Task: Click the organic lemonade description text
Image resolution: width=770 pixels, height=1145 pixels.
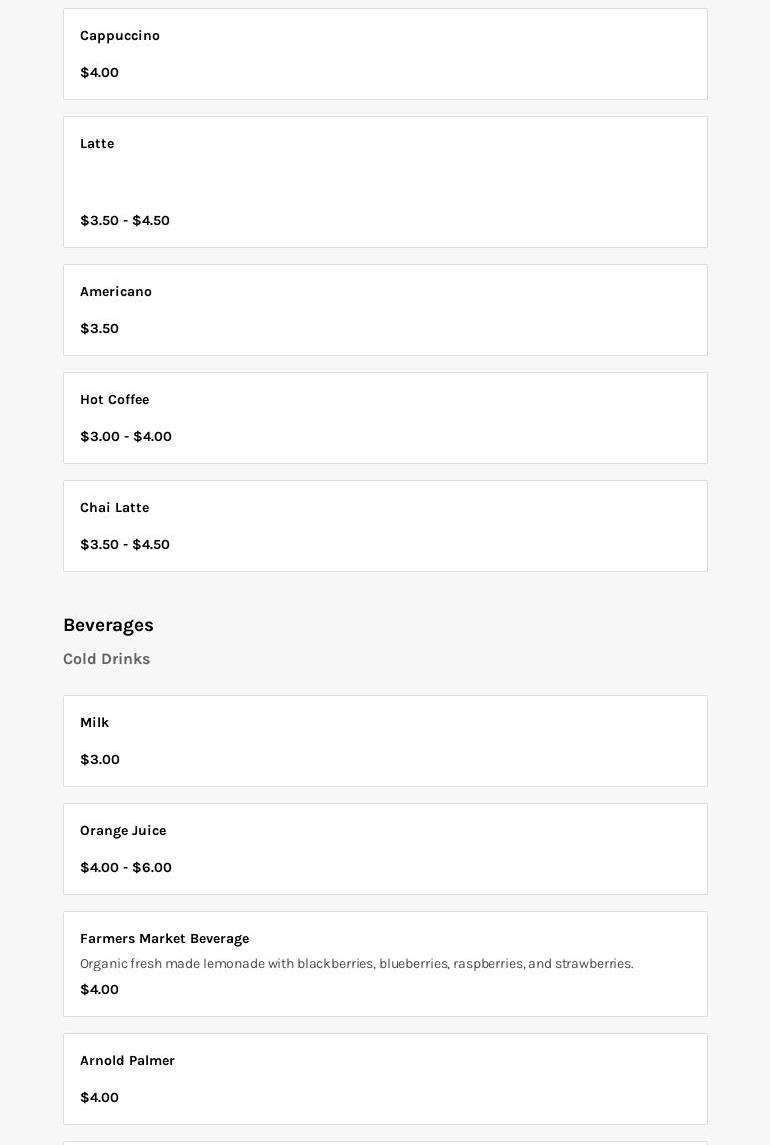Action: coord(356,964)
